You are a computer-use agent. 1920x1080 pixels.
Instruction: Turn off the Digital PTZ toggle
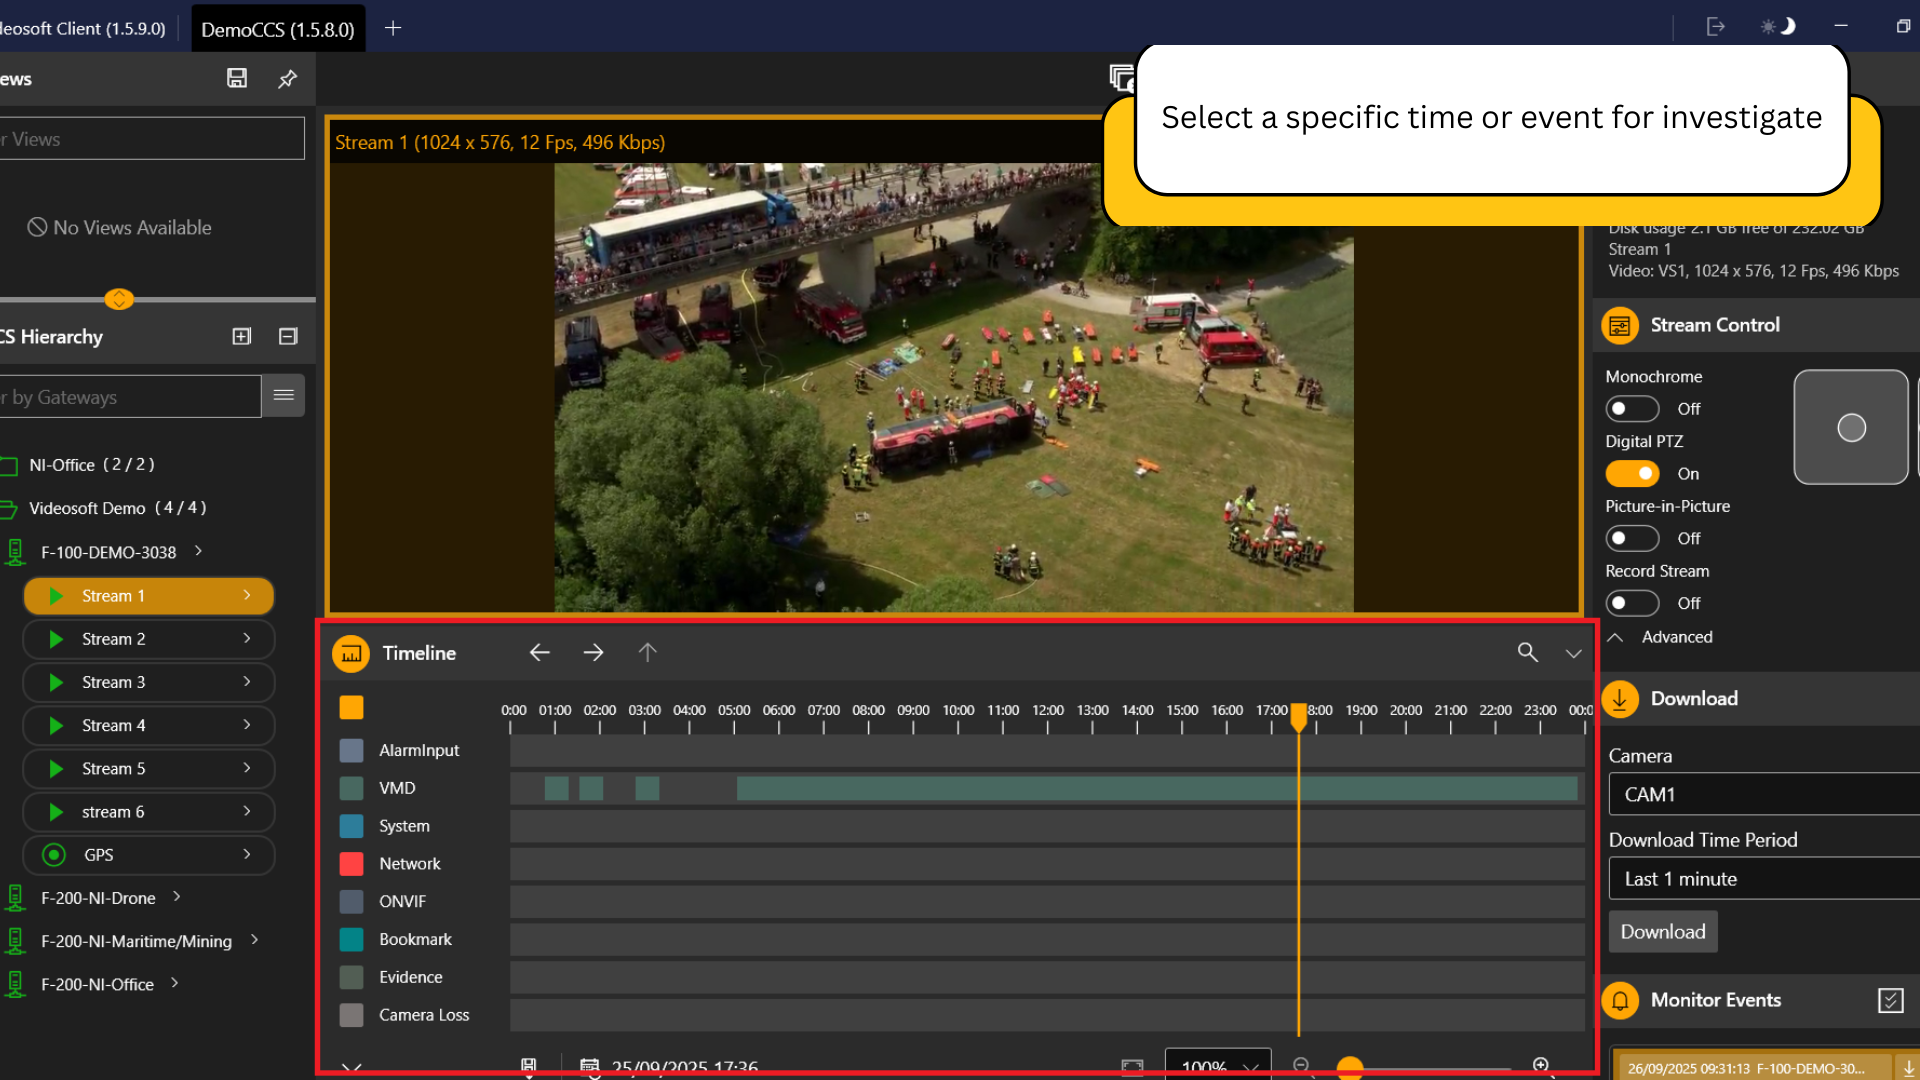(1632, 473)
